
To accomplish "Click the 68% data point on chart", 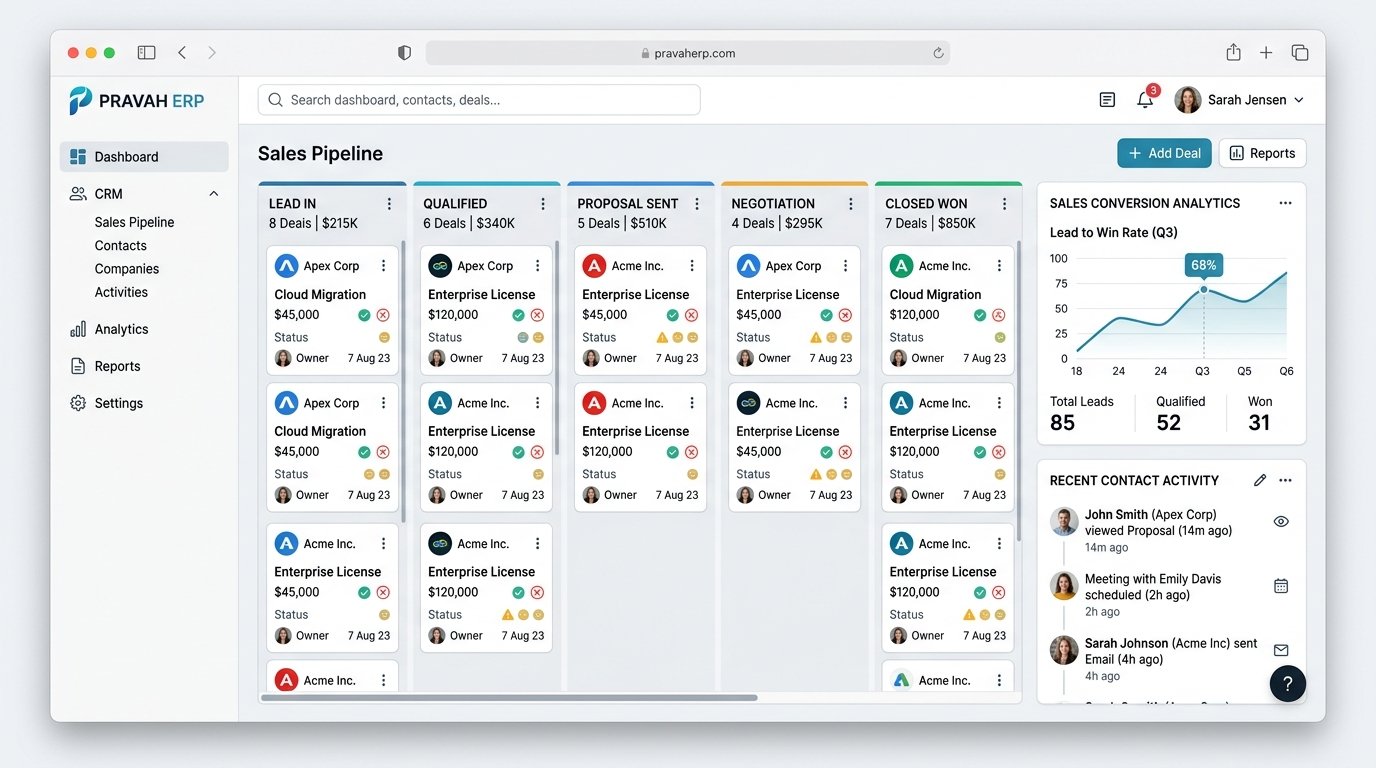I will coord(1203,289).
